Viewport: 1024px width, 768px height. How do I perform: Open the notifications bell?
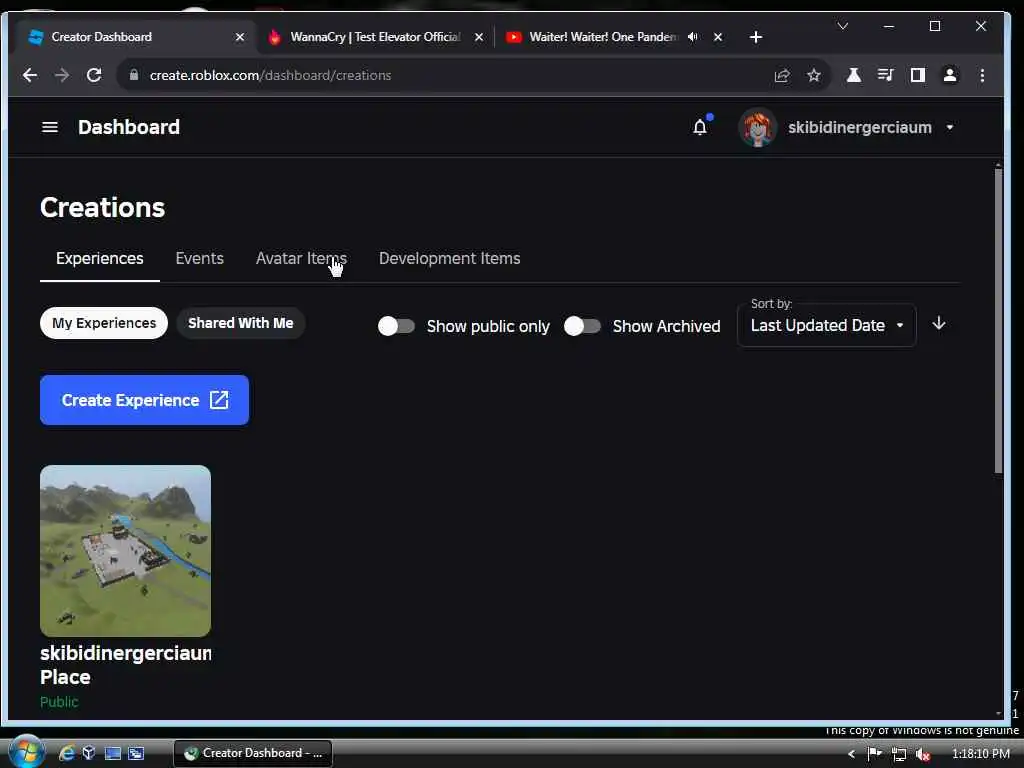[700, 127]
